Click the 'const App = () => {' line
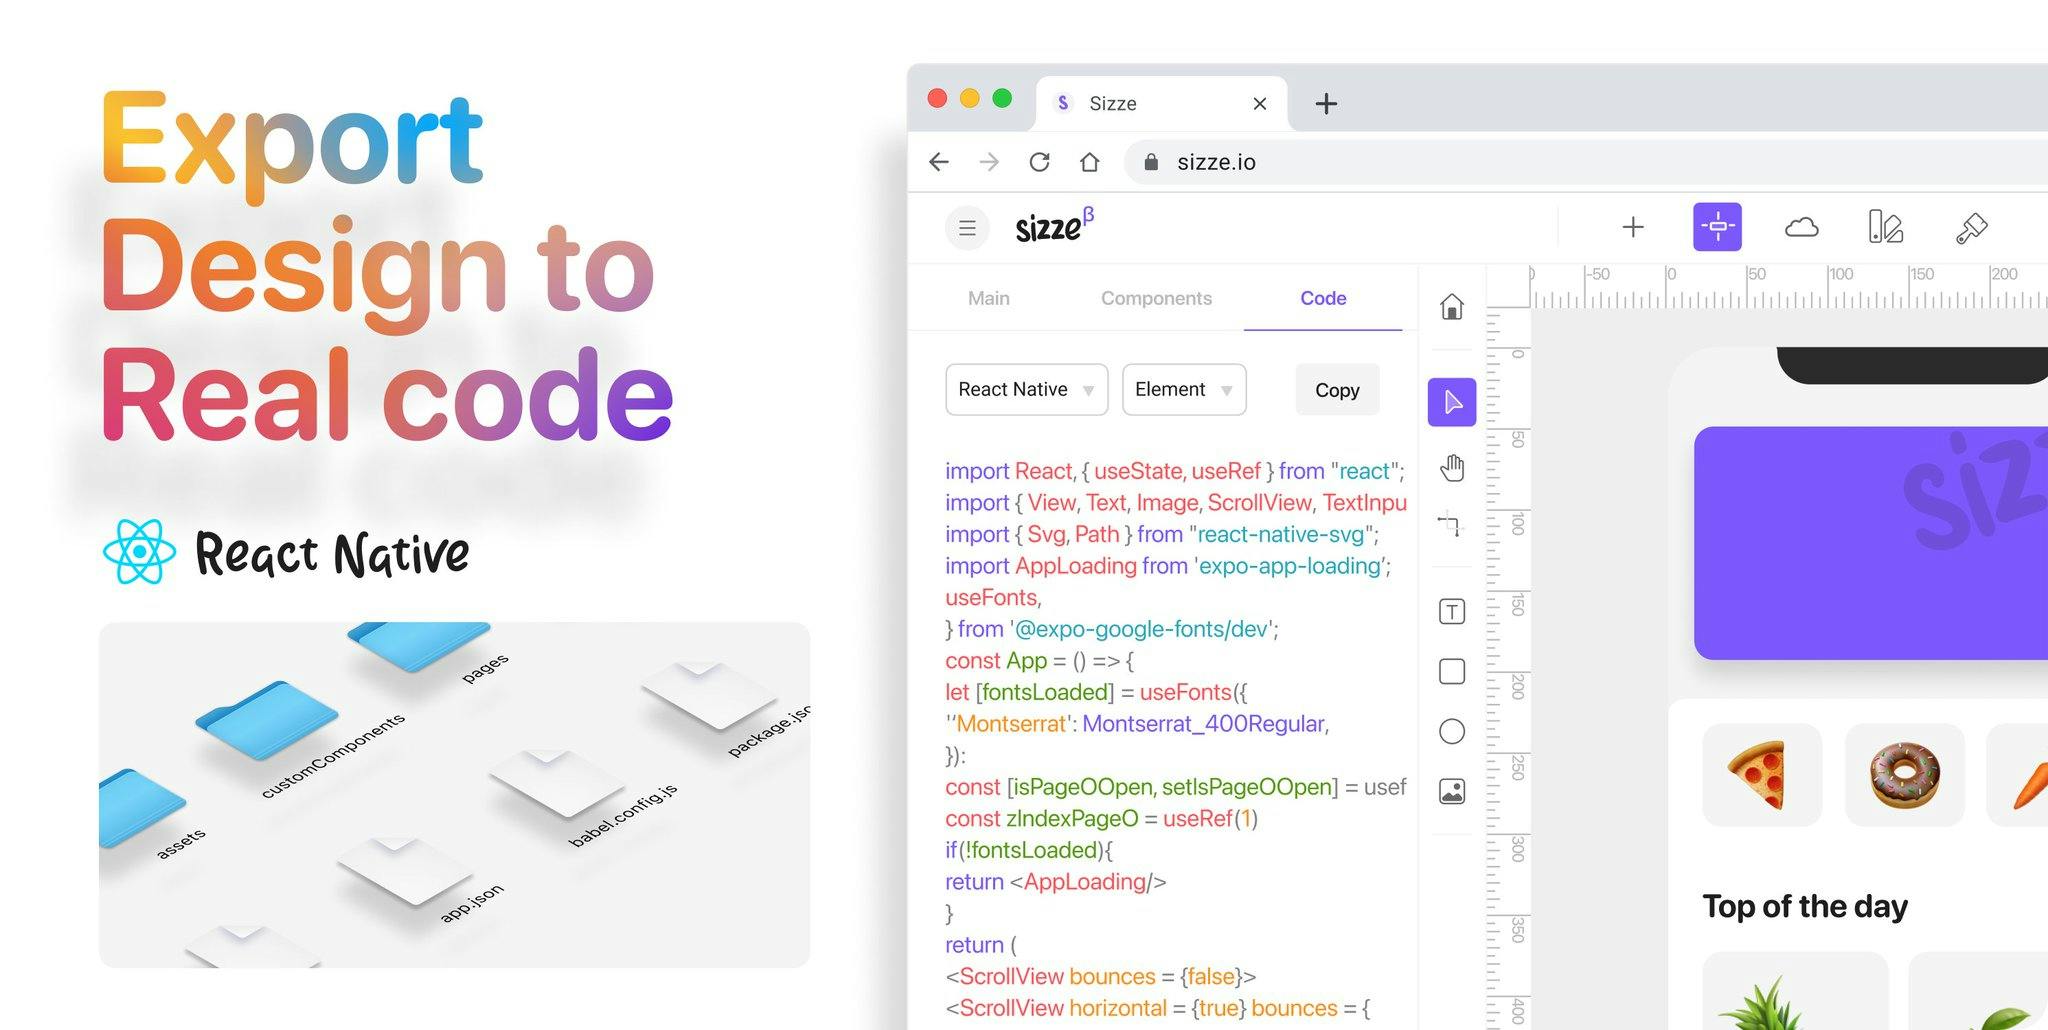This screenshot has height=1030, width=2048. coord(1040,661)
